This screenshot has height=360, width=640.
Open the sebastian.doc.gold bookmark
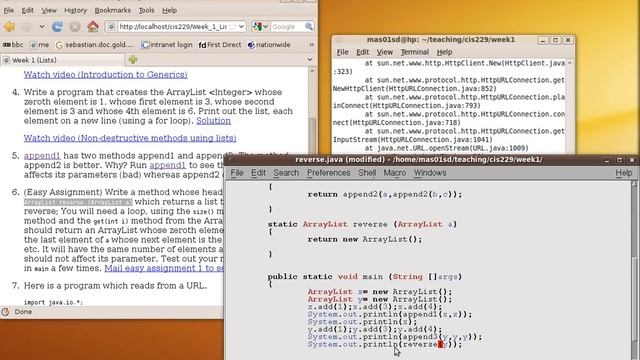pyautogui.click(x=94, y=45)
